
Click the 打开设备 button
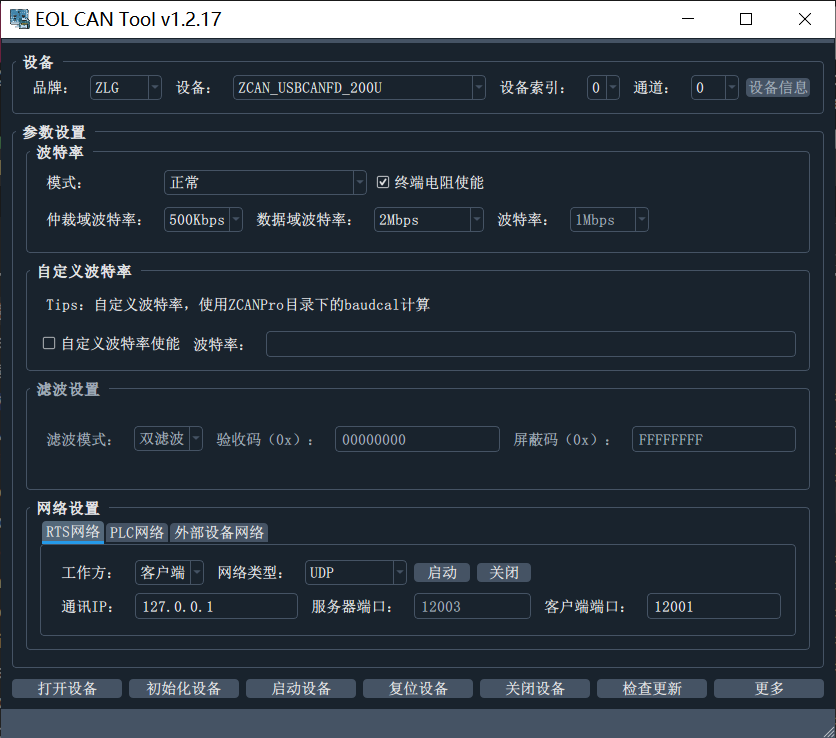click(x=67, y=688)
